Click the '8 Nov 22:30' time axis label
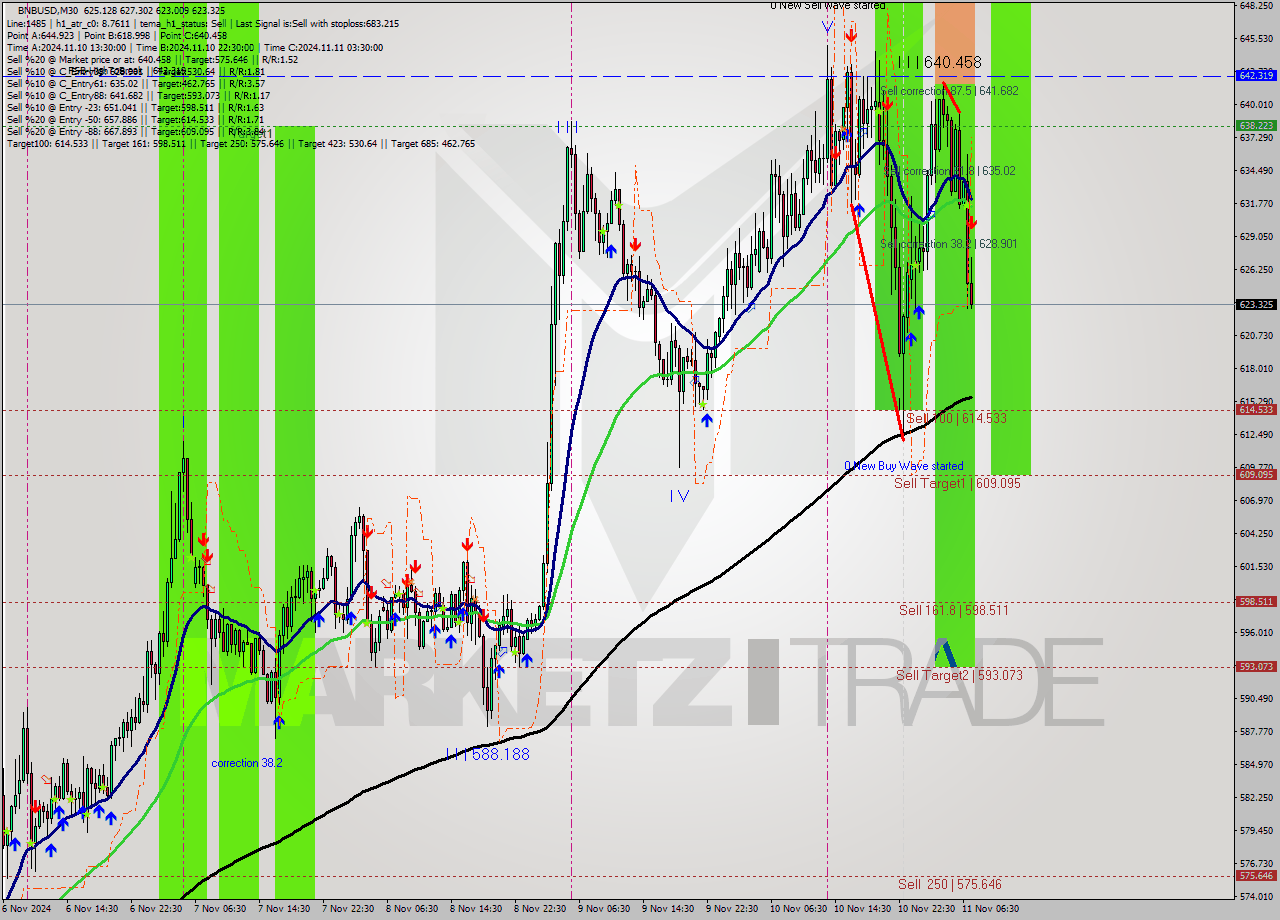 [539, 909]
